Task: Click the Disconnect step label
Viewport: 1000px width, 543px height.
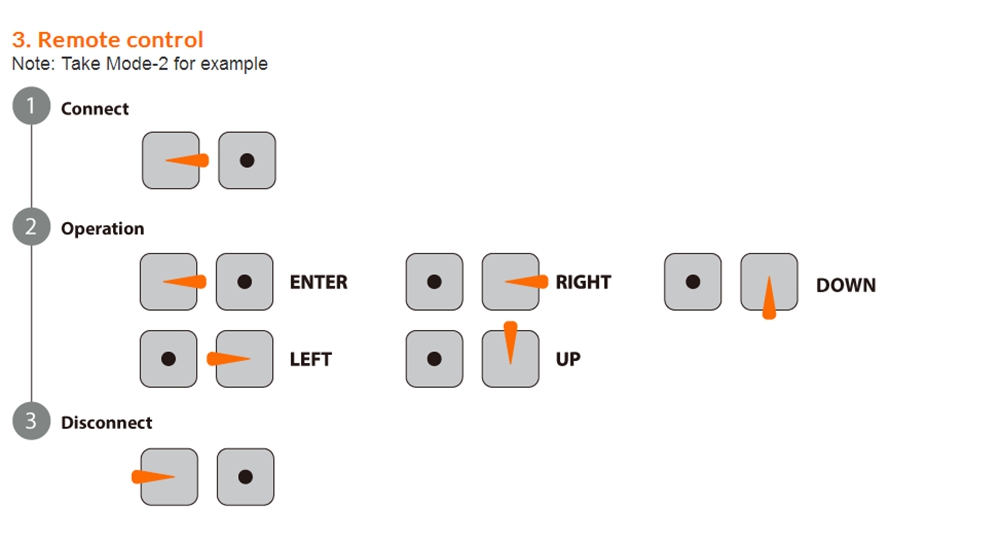Action: coord(107,423)
